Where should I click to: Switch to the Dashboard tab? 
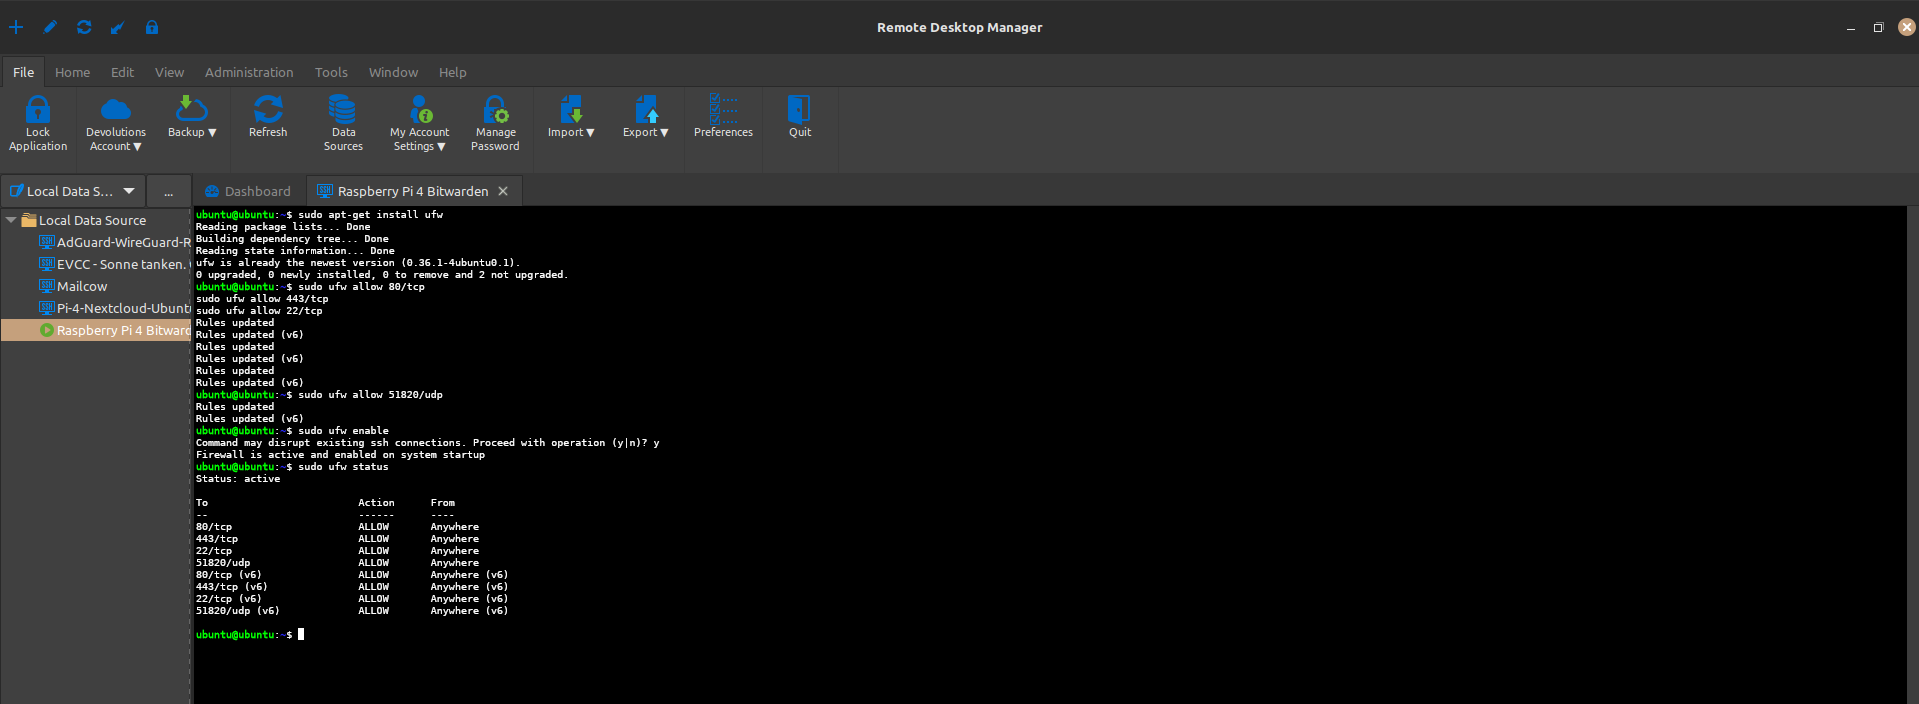coord(248,191)
